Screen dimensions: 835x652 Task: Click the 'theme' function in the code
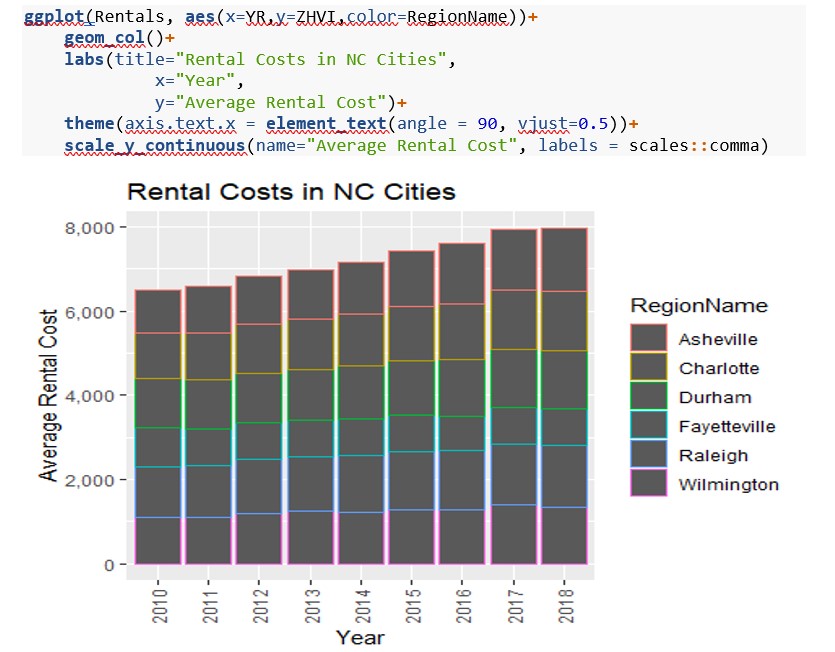pyautogui.click(x=89, y=123)
